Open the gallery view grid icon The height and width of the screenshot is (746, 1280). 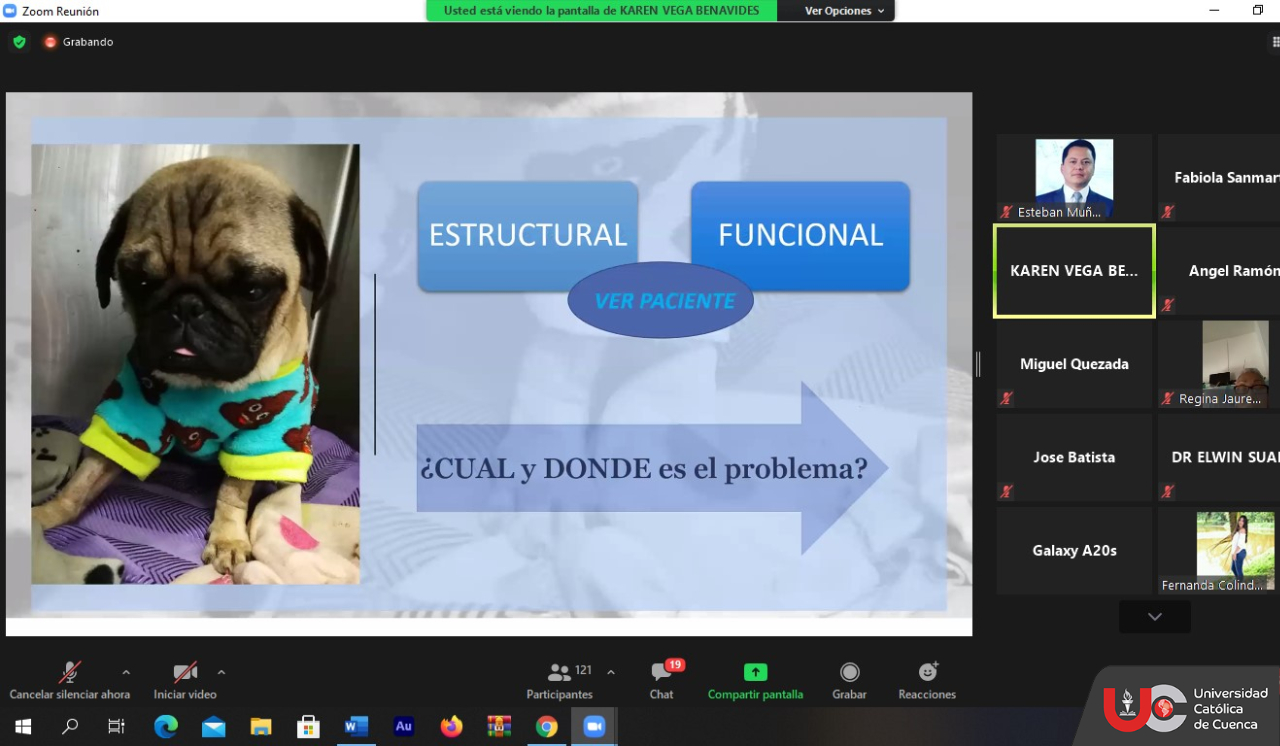point(1275,42)
